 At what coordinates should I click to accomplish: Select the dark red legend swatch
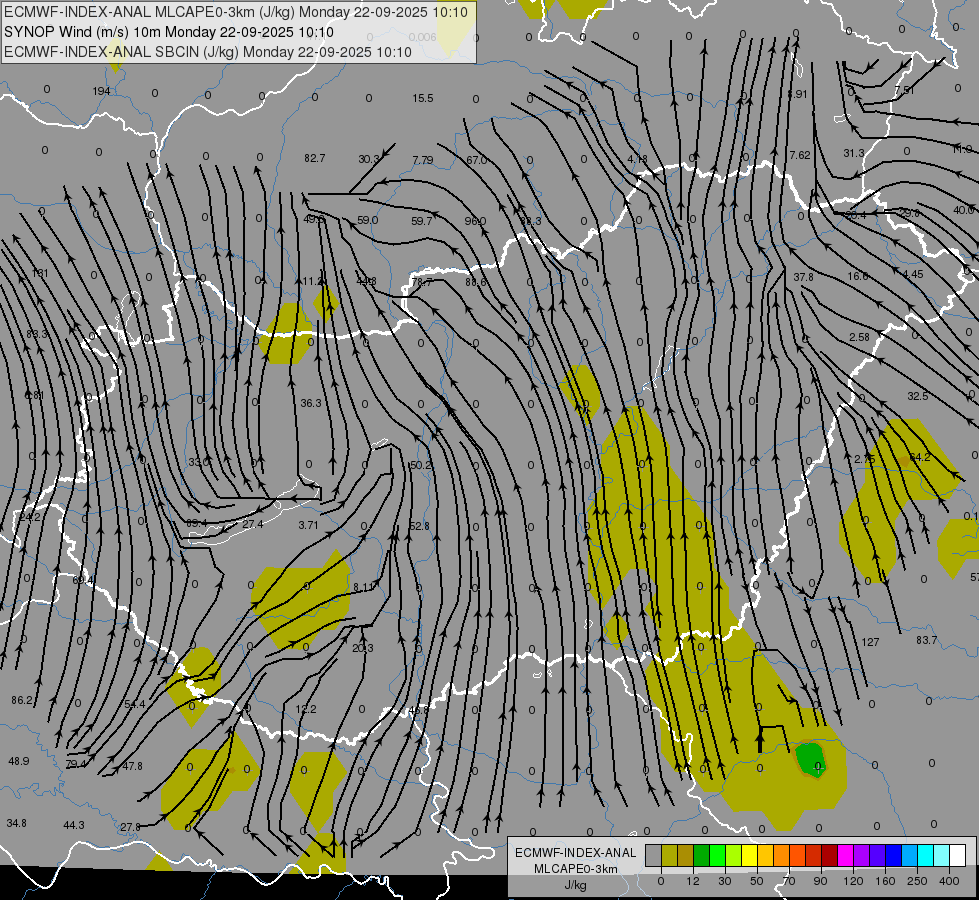[x=829, y=855]
